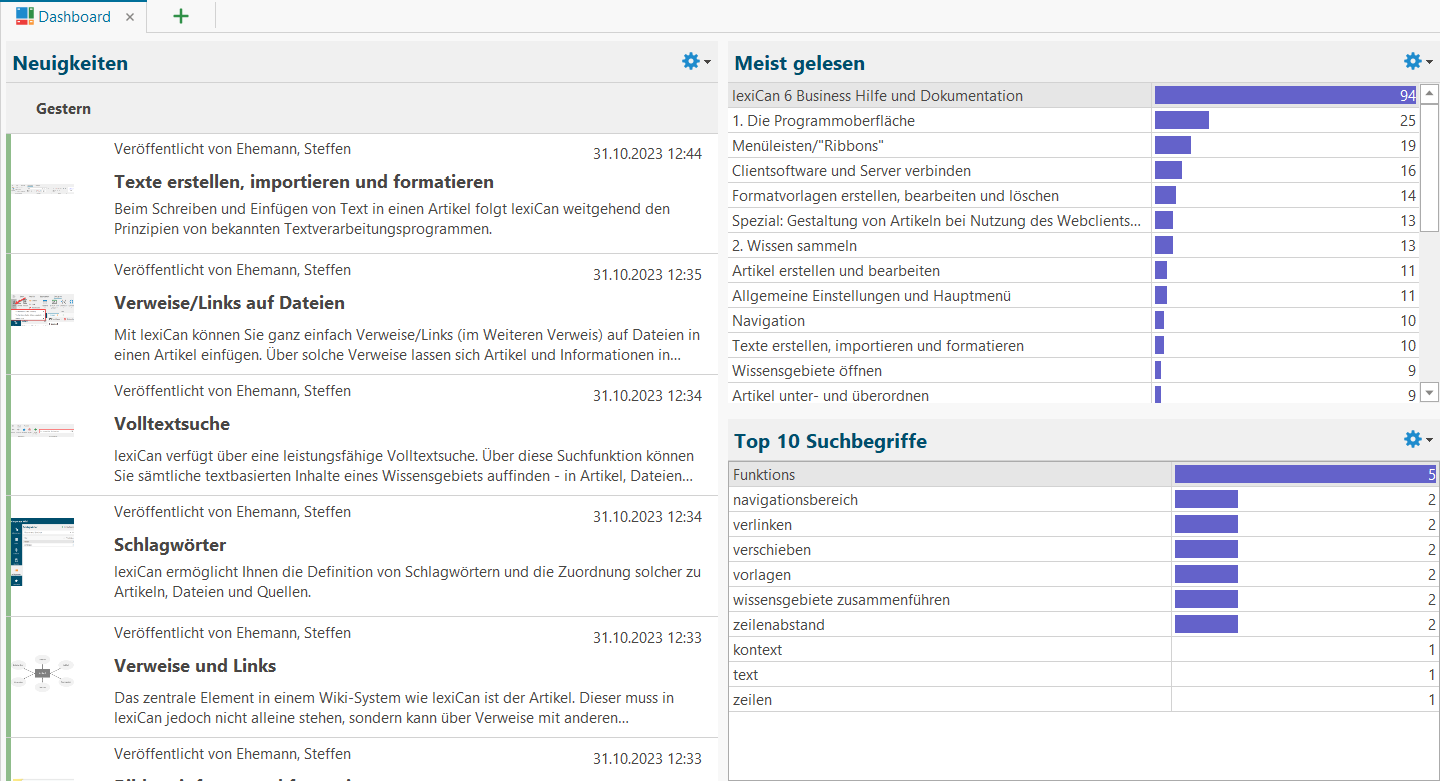Close the Dashboard tab

point(131,17)
